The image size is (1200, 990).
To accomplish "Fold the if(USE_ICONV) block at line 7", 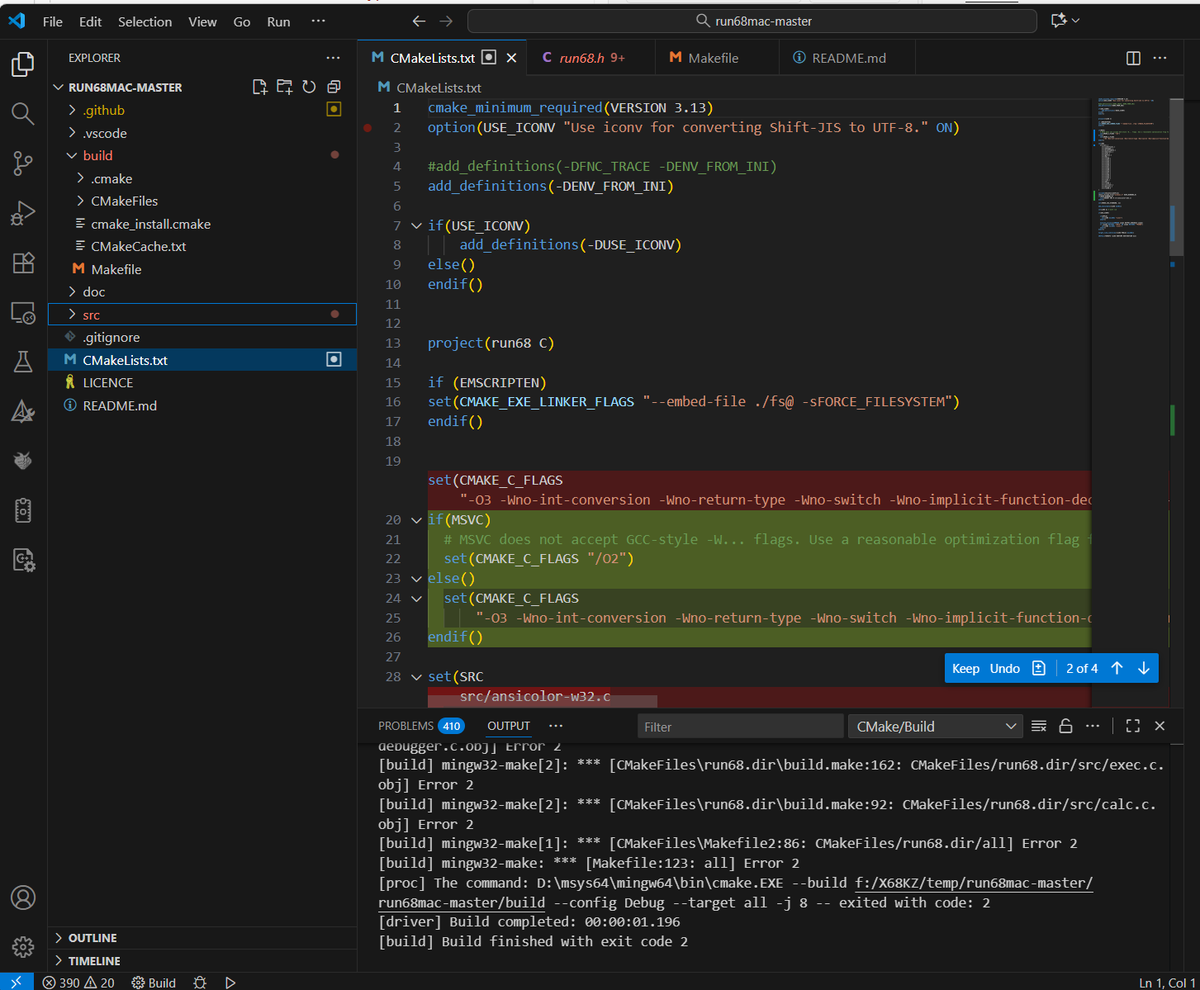I will [417, 226].
